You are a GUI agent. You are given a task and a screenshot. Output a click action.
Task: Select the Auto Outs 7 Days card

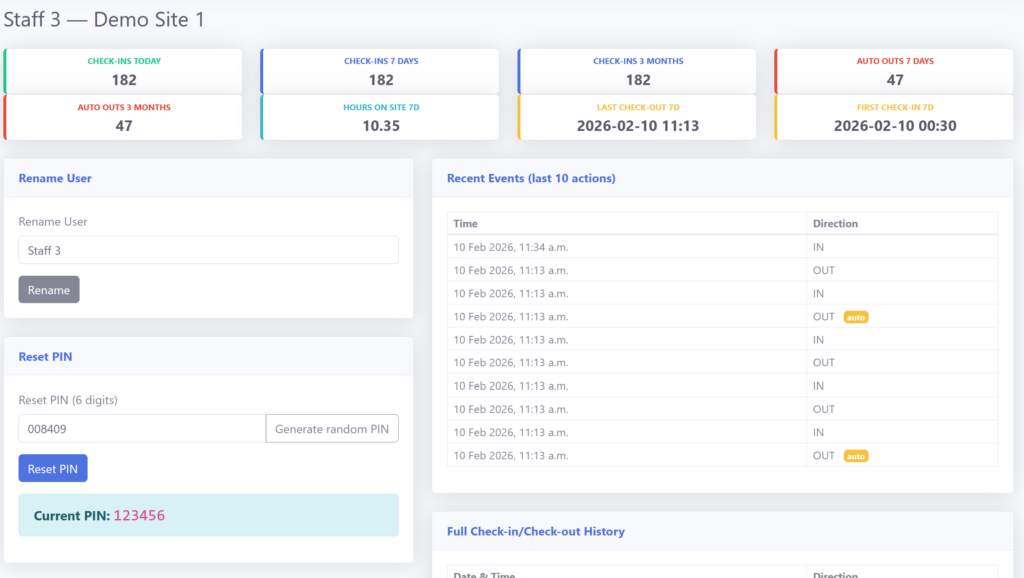click(894, 71)
